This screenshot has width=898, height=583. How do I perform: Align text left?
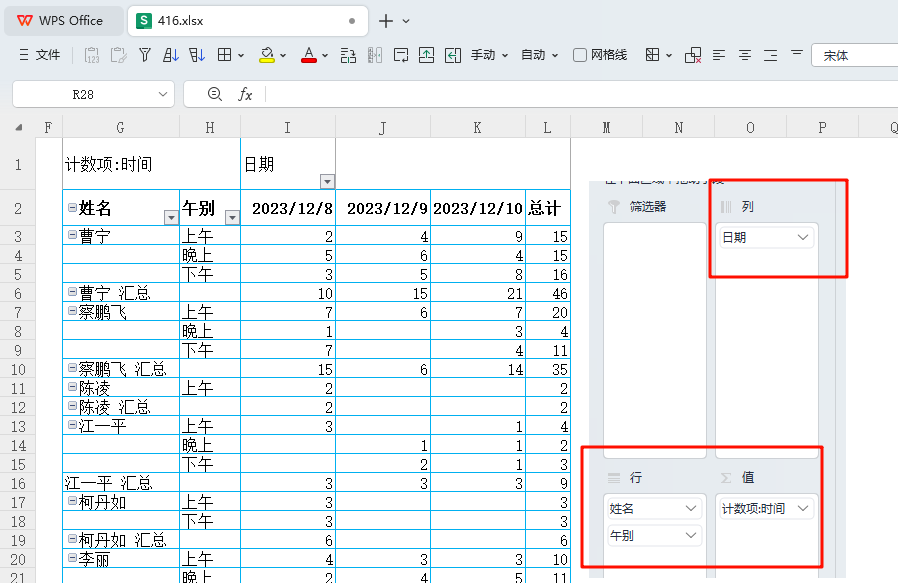point(719,55)
